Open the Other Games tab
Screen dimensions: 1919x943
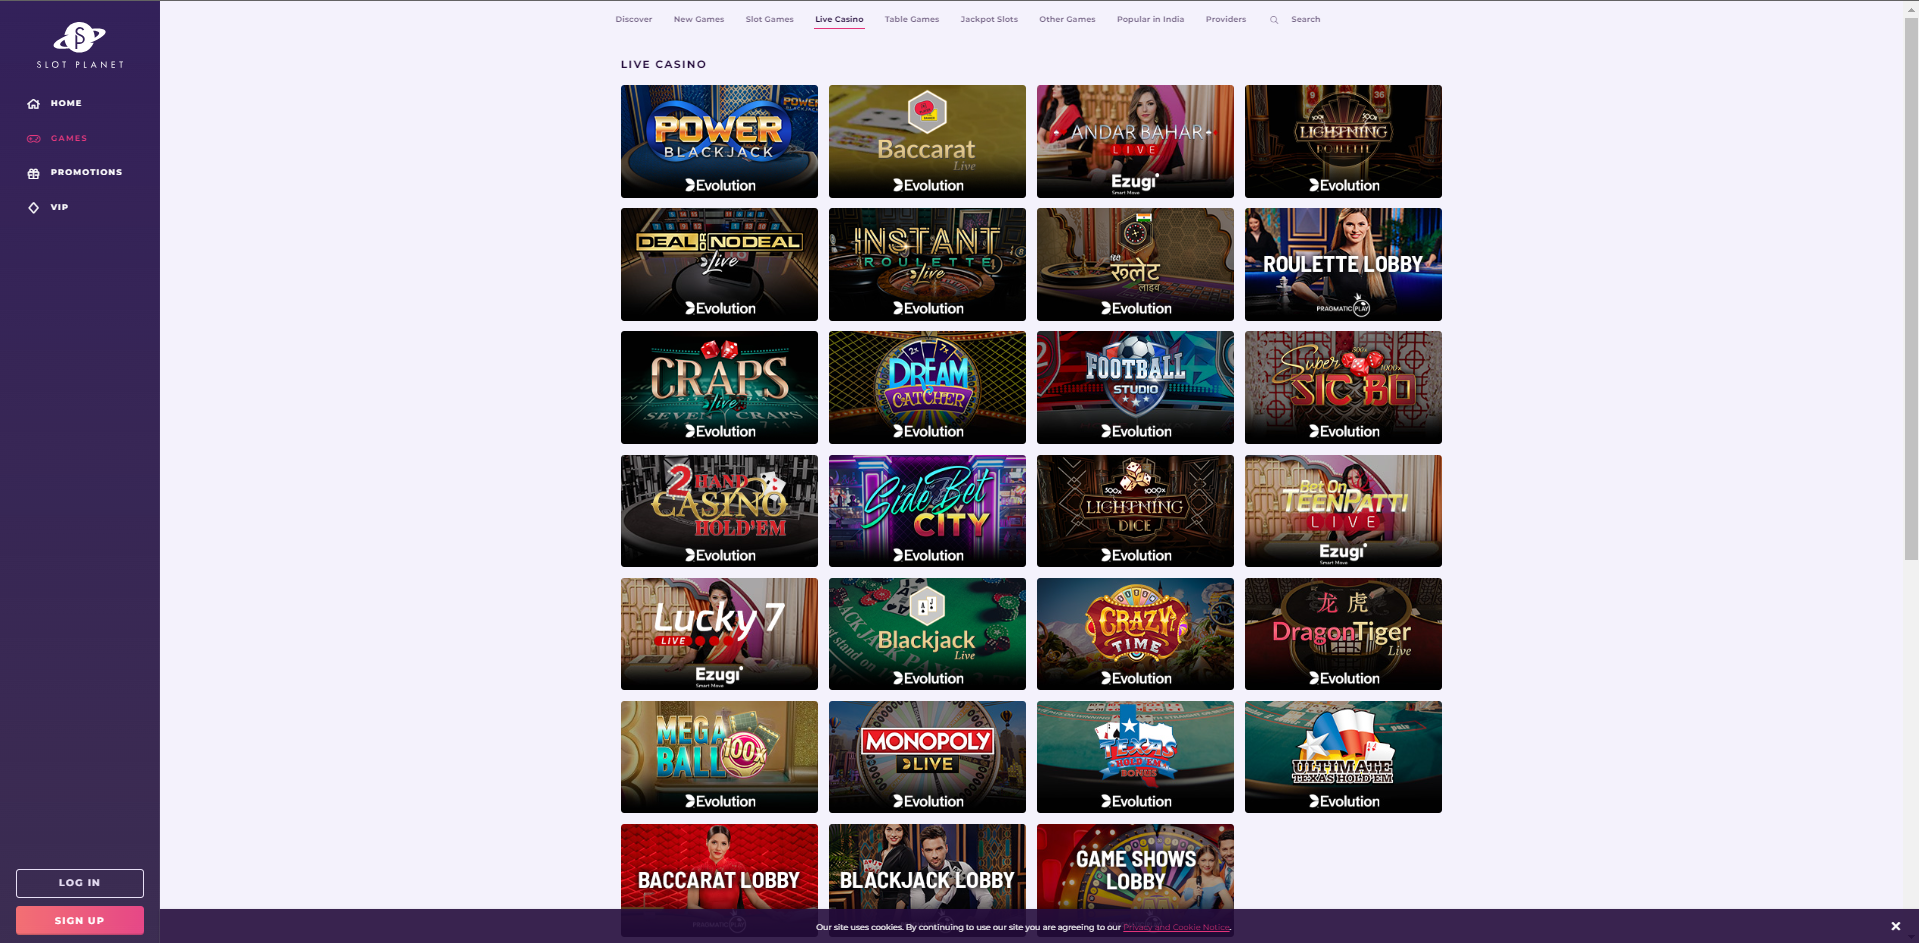(x=1067, y=19)
